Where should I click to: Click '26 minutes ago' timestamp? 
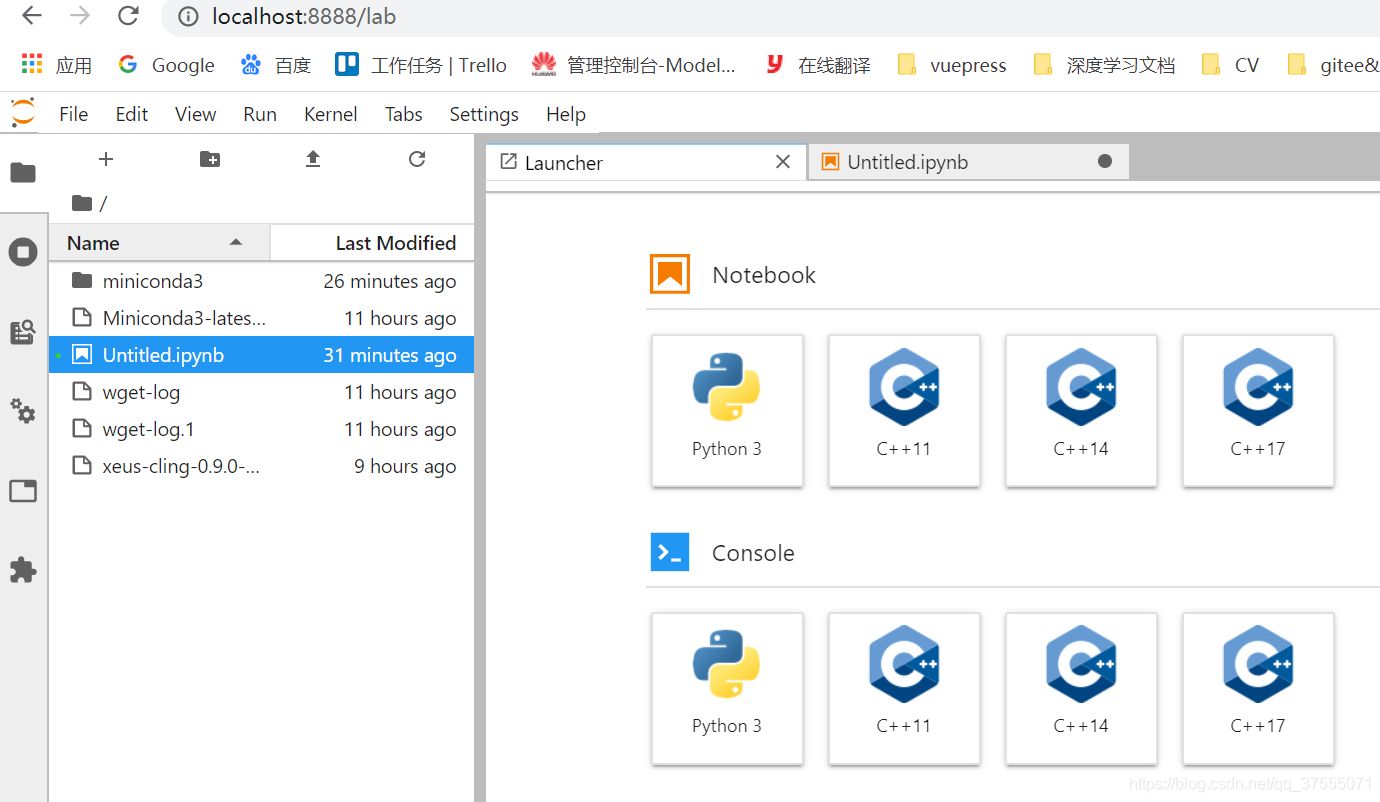(390, 281)
